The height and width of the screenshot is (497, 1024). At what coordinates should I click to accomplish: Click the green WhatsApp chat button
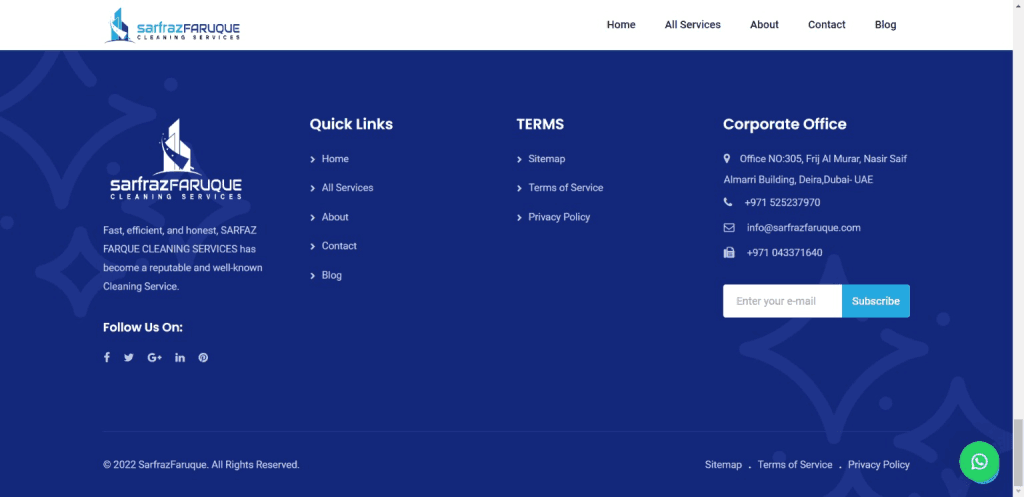(978, 461)
